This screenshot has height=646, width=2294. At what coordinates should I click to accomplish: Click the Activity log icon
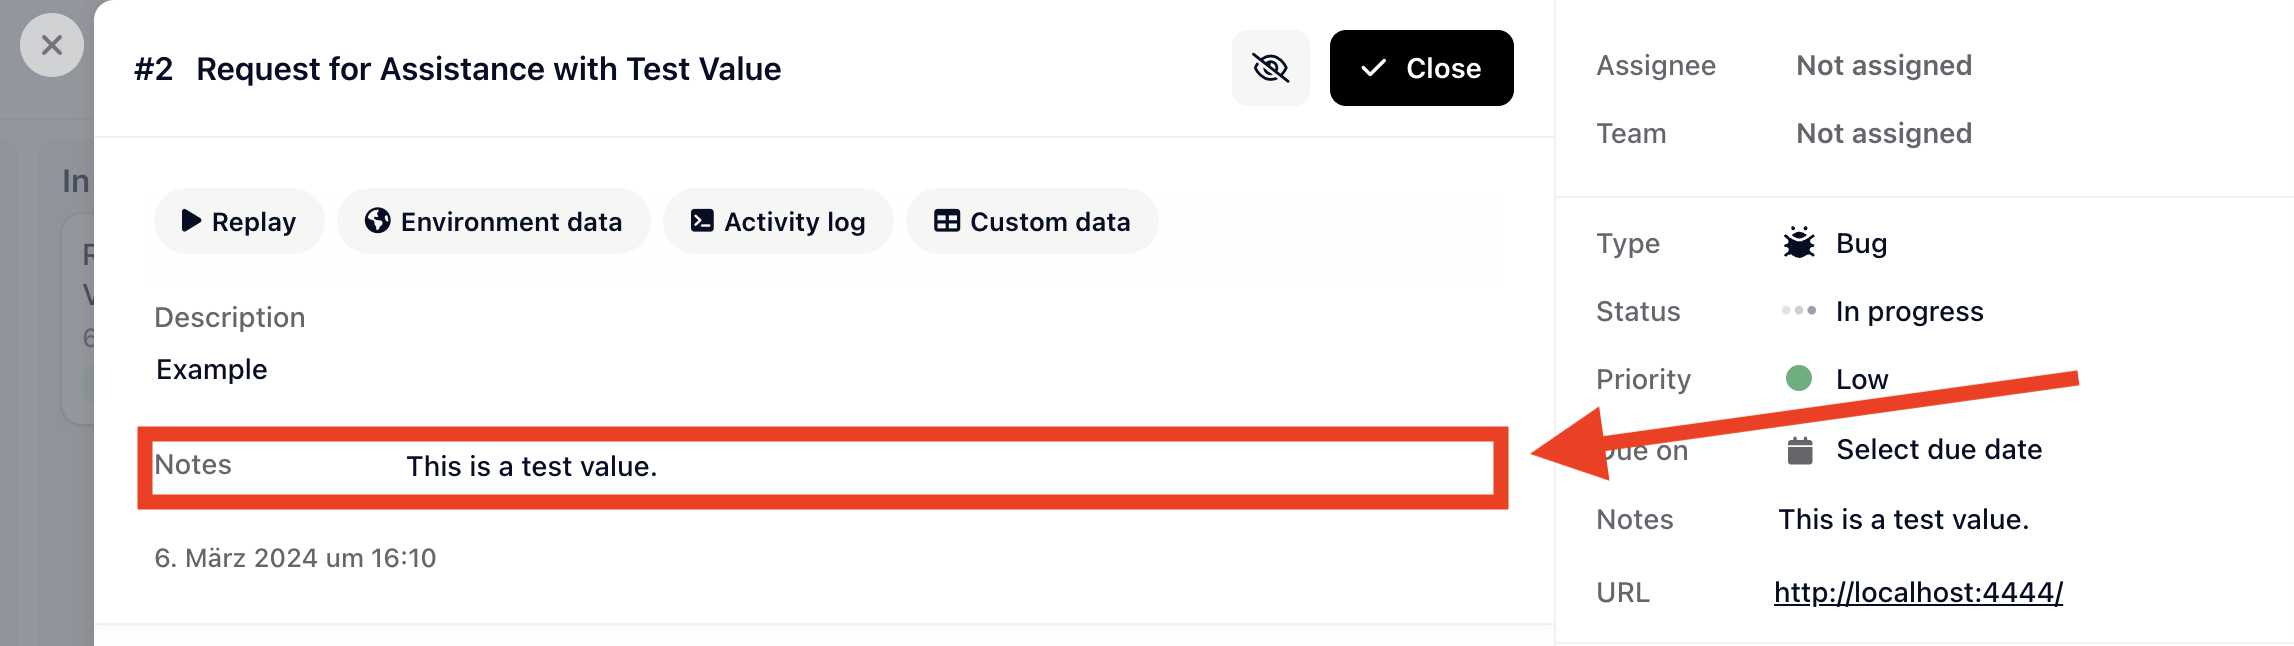[x=701, y=221]
